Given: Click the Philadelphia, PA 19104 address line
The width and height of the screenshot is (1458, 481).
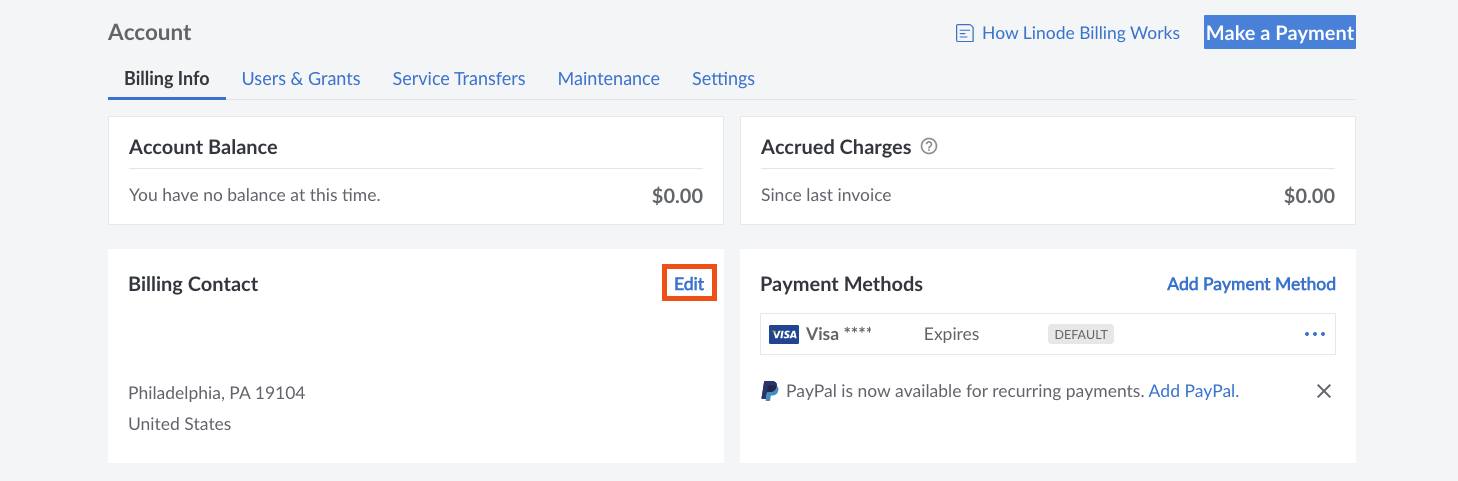Looking at the screenshot, I should (216, 392).
